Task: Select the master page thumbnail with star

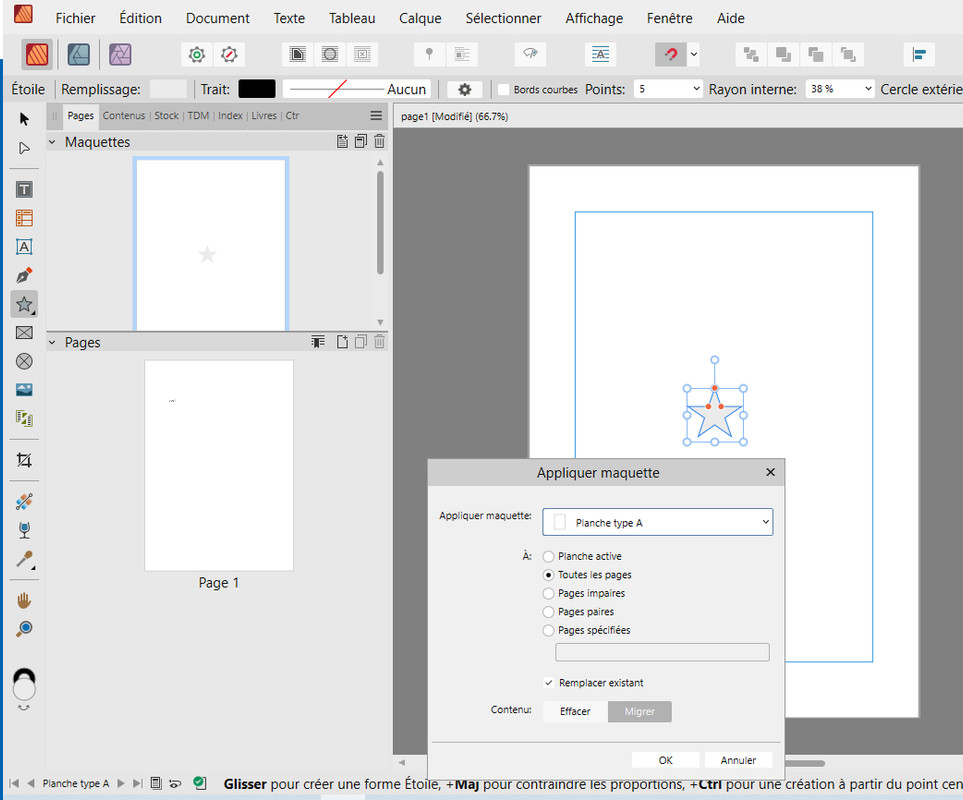Action: click(211, 244)
